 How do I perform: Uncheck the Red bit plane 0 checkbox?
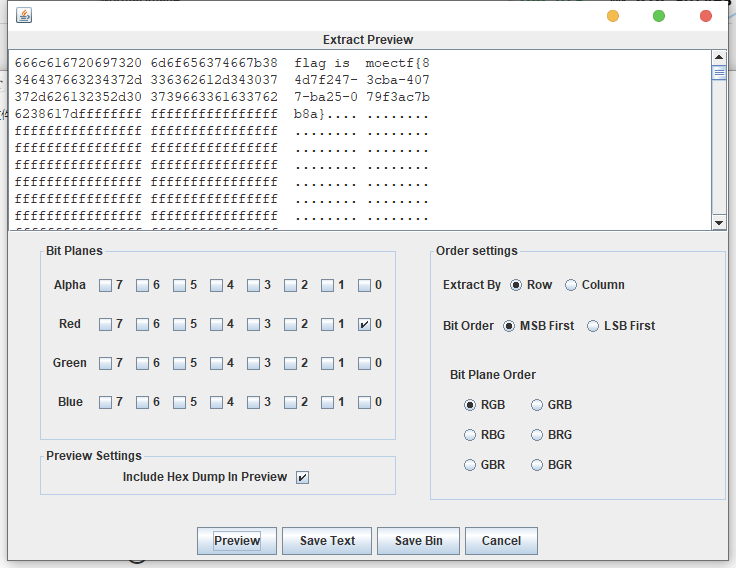tap(365, 325)
